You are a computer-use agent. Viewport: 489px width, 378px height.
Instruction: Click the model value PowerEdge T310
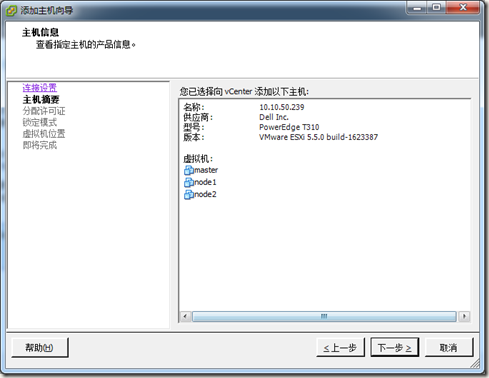[x=289, y=127]
